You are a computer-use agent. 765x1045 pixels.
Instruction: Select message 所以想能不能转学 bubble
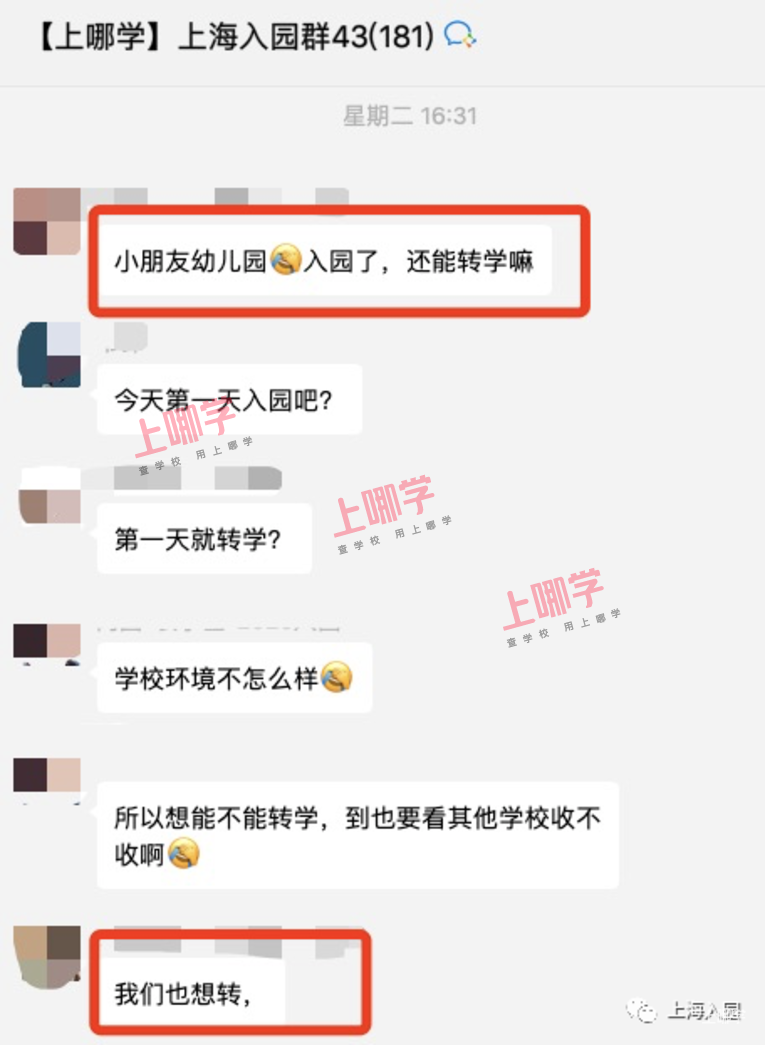pos(358,835)
